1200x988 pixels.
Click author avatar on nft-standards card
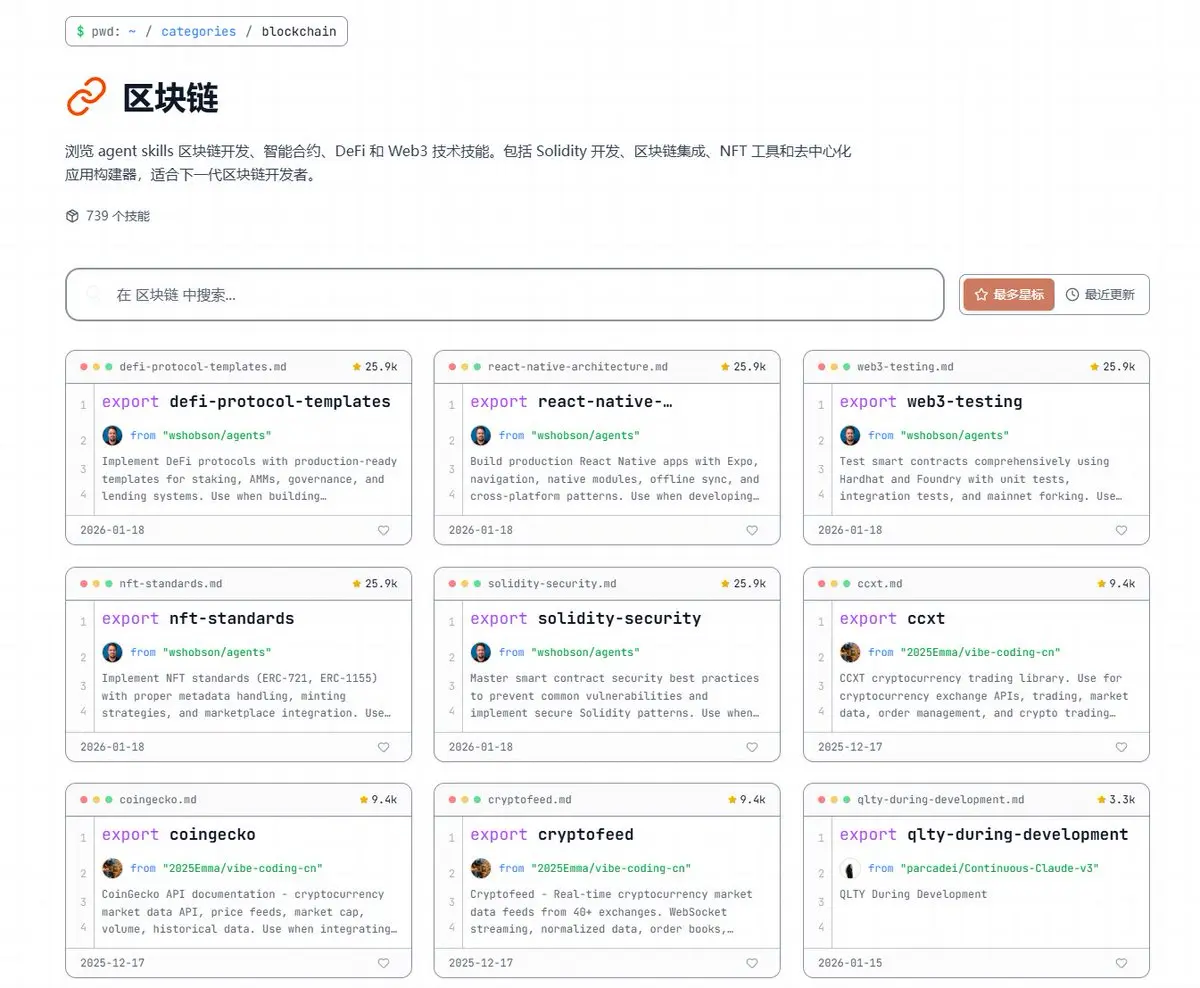[112, 652]
